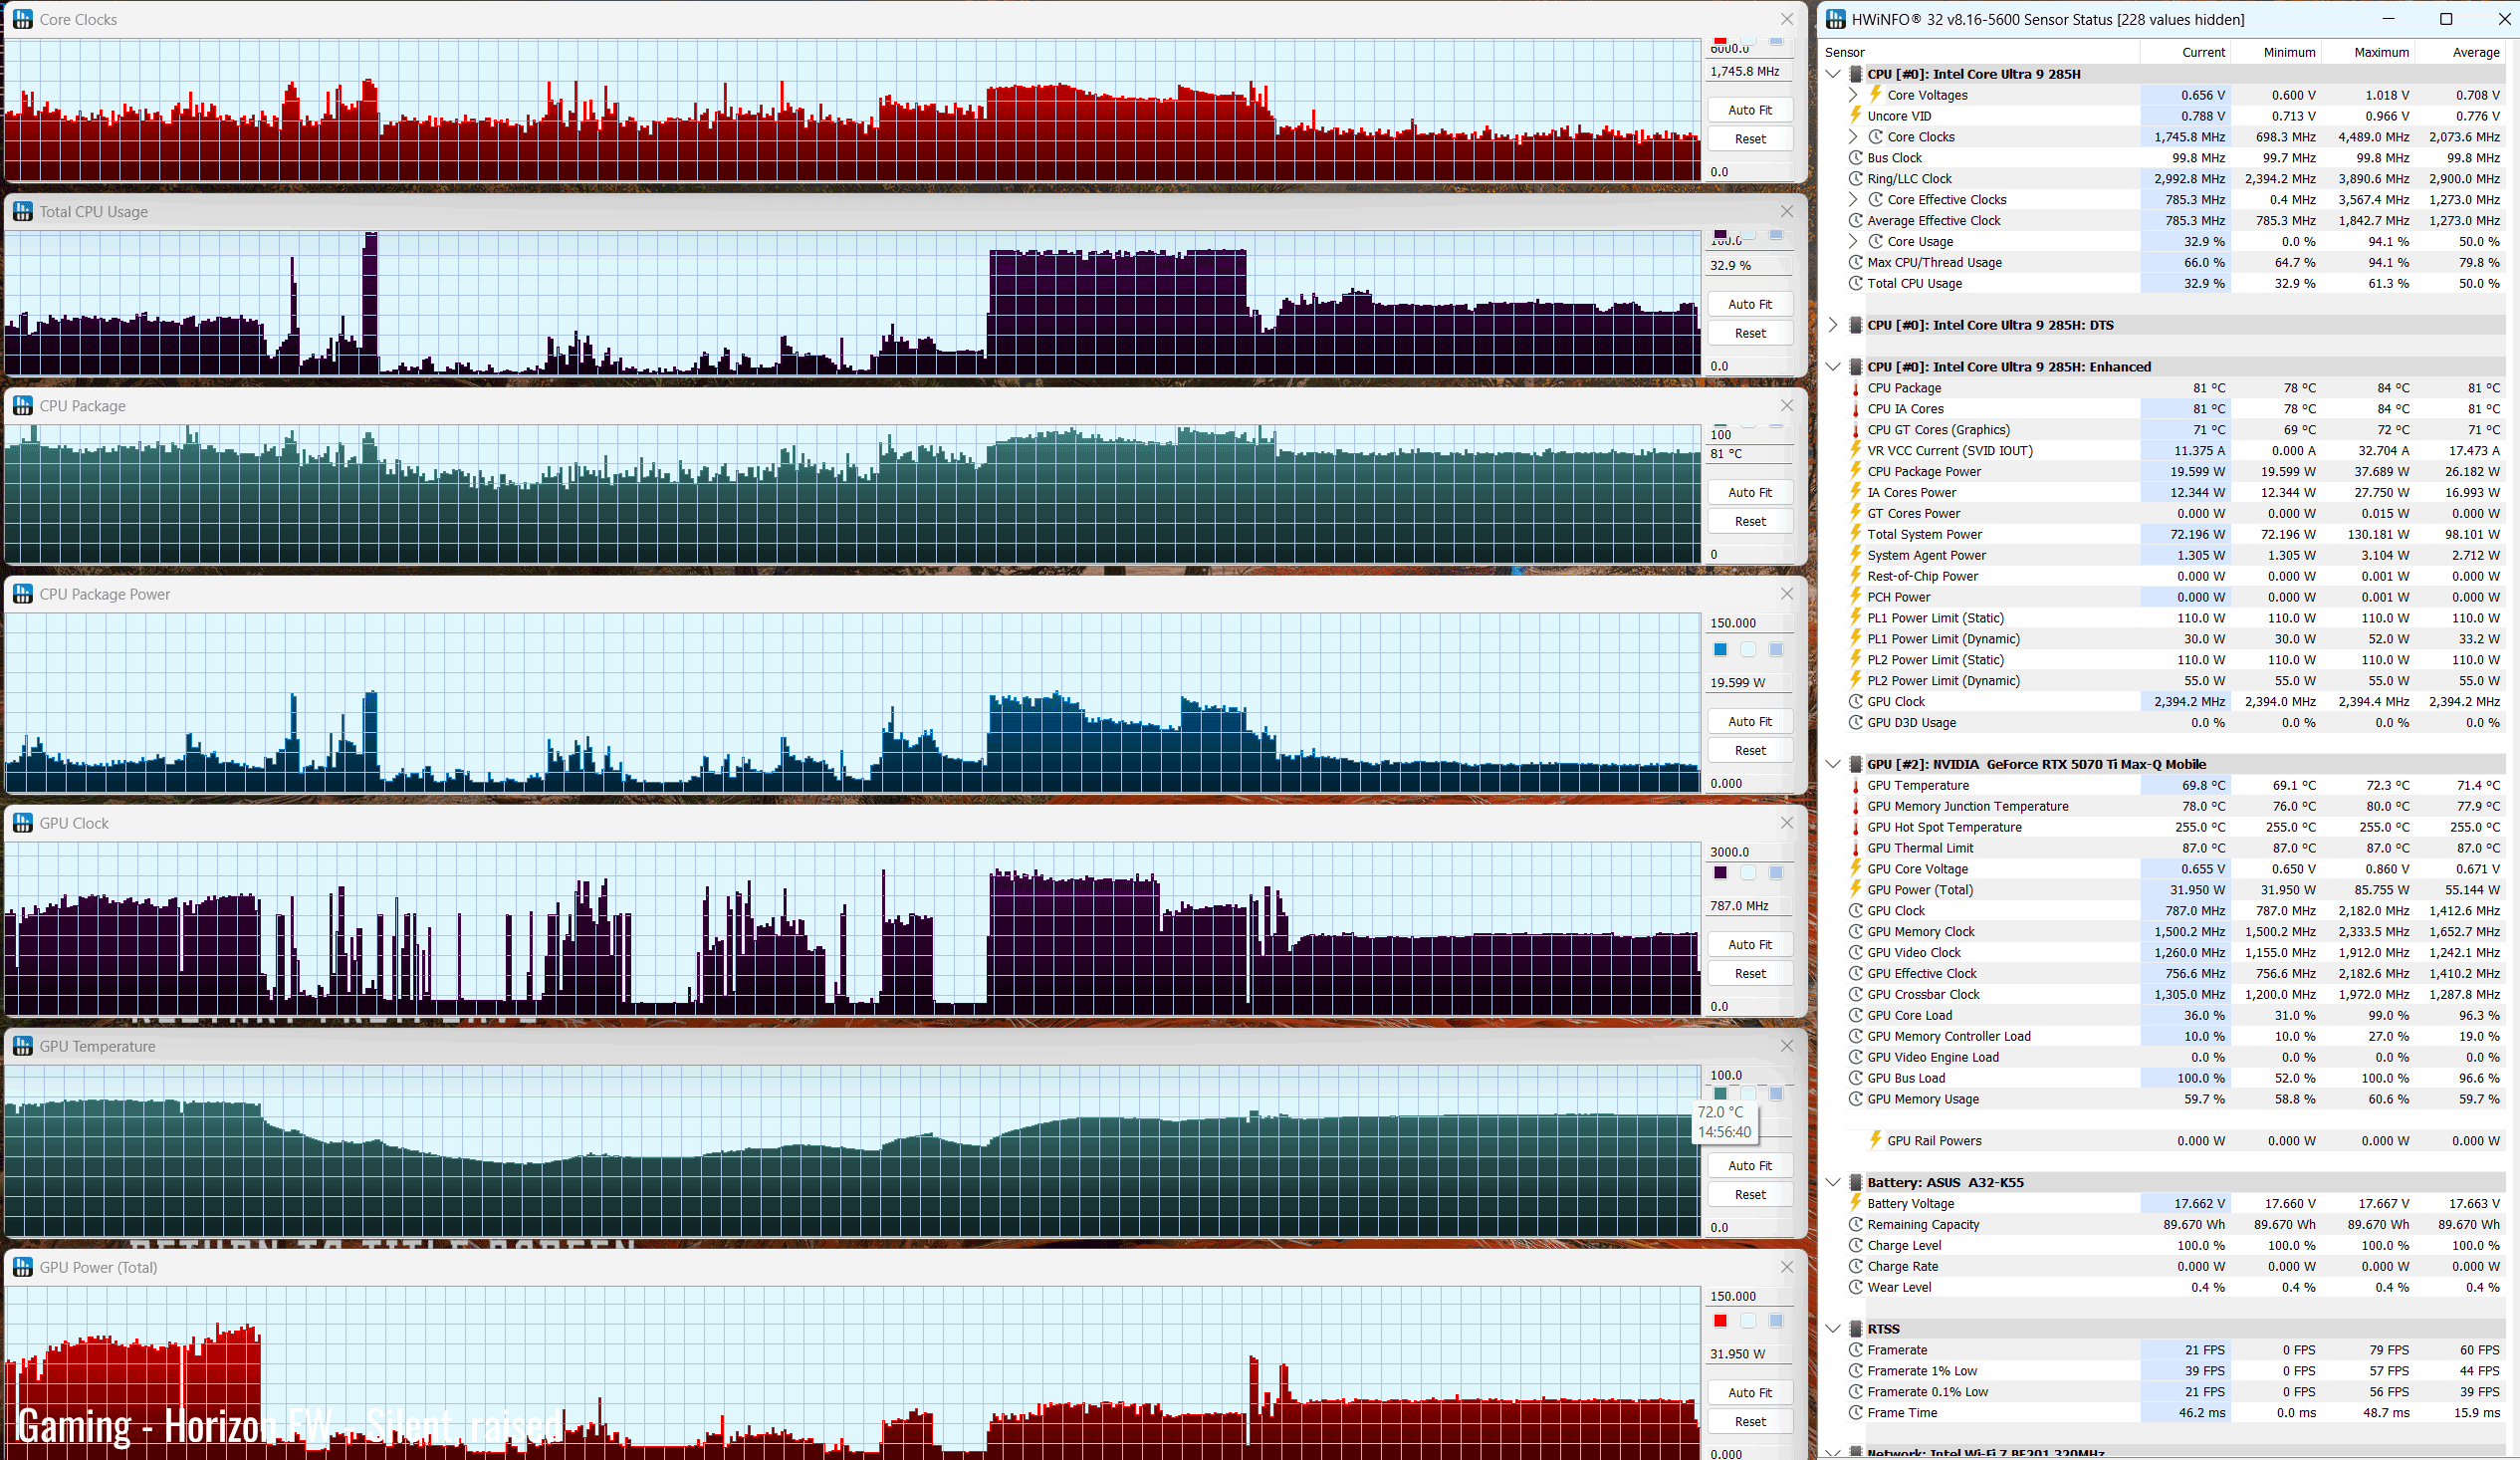
Task: Click the clock icon beside Bus Clock
Action: coord(1855,158)
